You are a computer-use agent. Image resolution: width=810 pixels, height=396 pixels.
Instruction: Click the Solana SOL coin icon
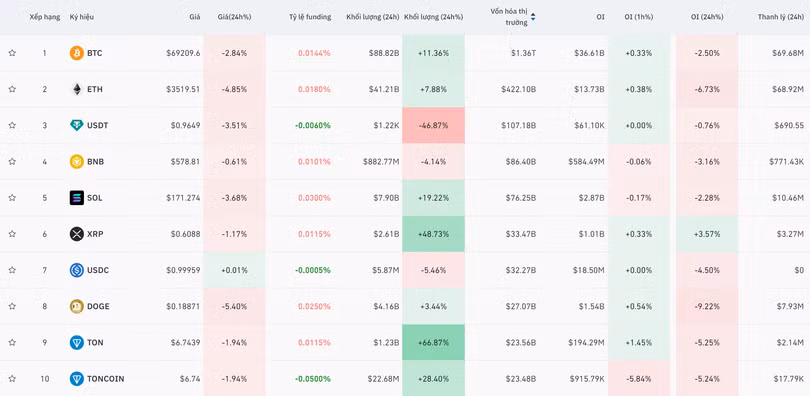point(76,197)
